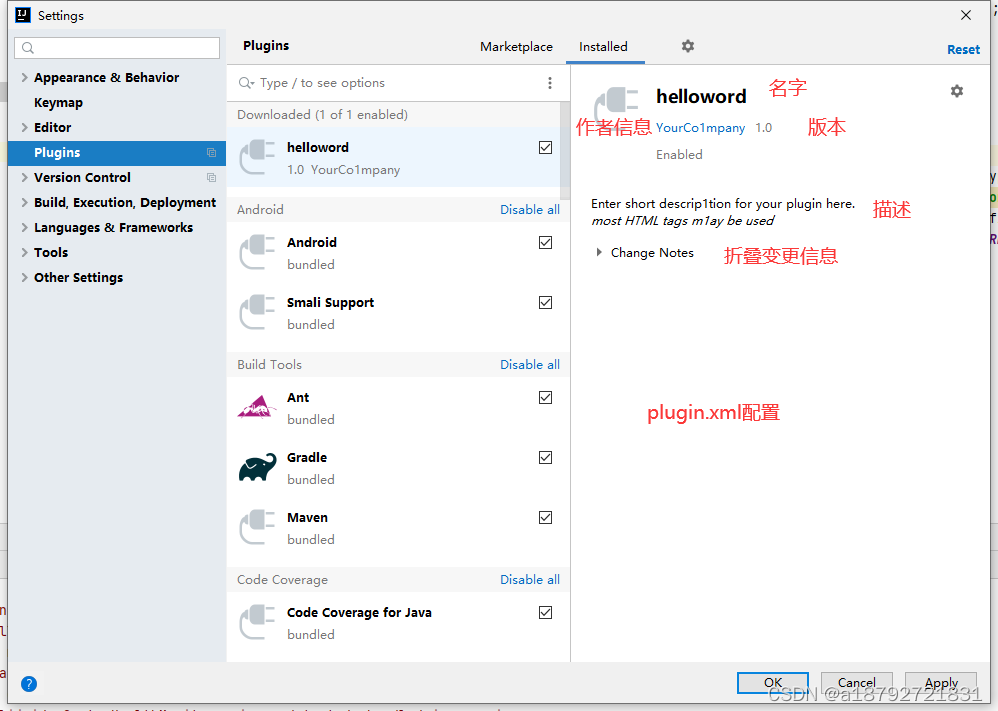Select Code Coverage for Java name
This screenshot has width=998, height=711.
[359, 612]
